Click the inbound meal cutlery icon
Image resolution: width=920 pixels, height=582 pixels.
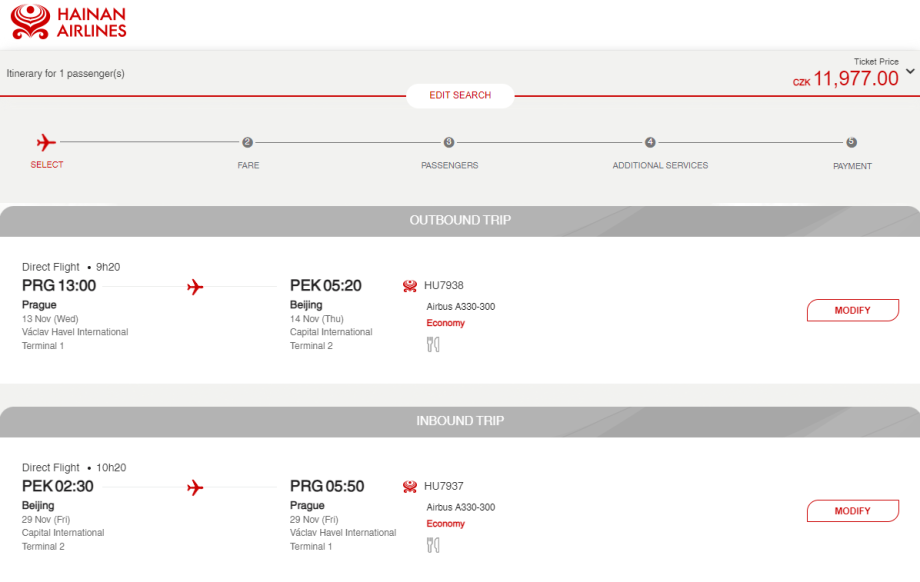pyautogui.click(x=433, y=545)
